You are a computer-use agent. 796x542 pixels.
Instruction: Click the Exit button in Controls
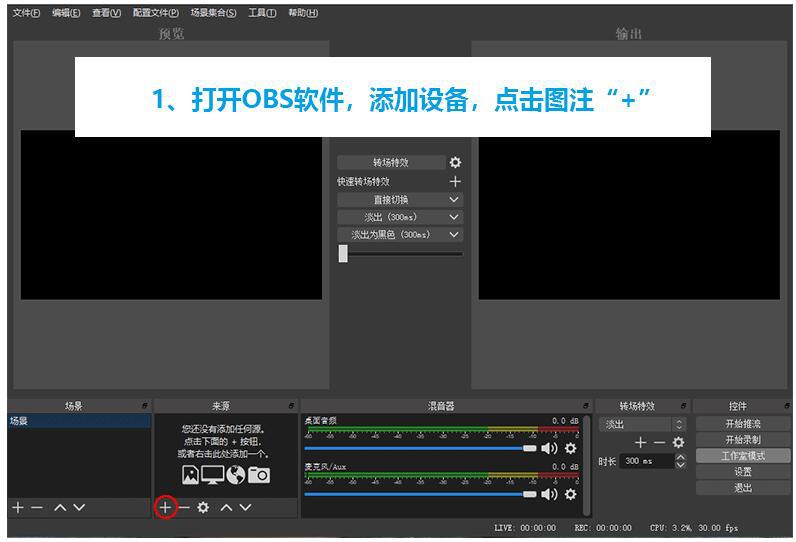click(743, 488)
